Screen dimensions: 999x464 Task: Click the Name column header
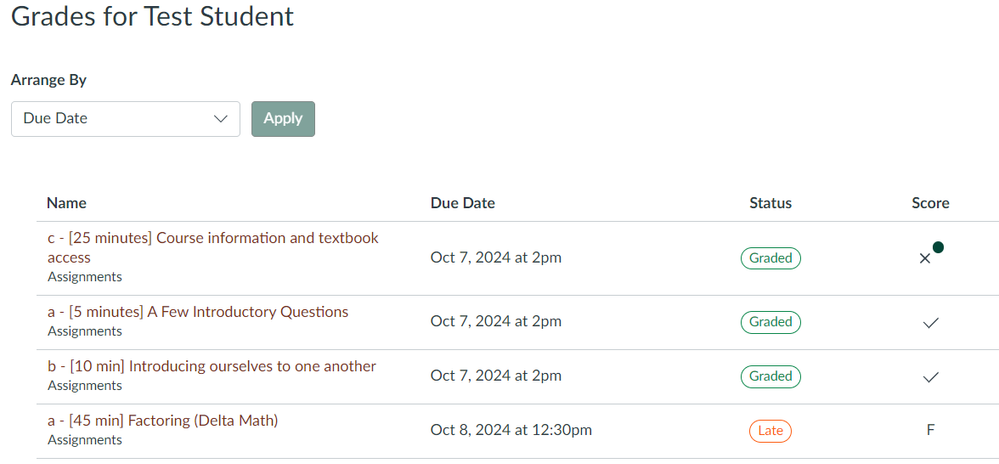tap(67, 203)
